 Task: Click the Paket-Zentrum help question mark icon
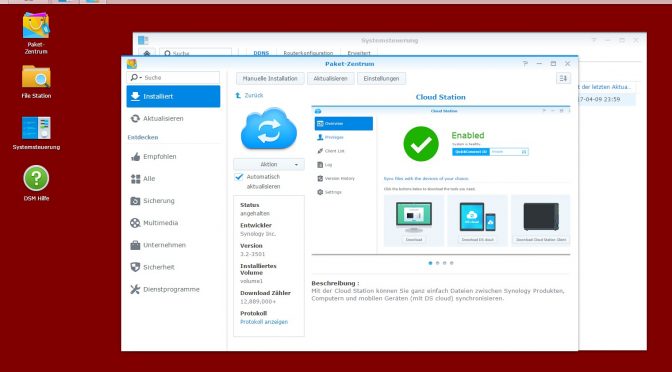coord(525,63)
